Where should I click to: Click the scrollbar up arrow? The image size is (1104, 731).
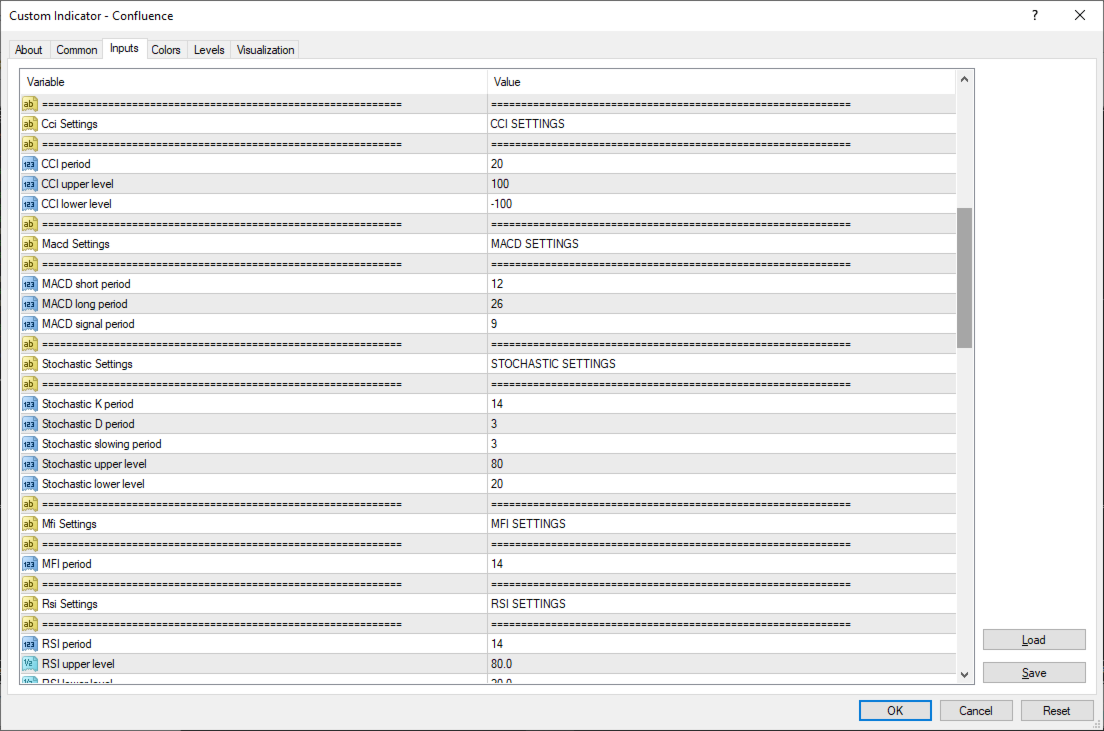click(965, 80)
